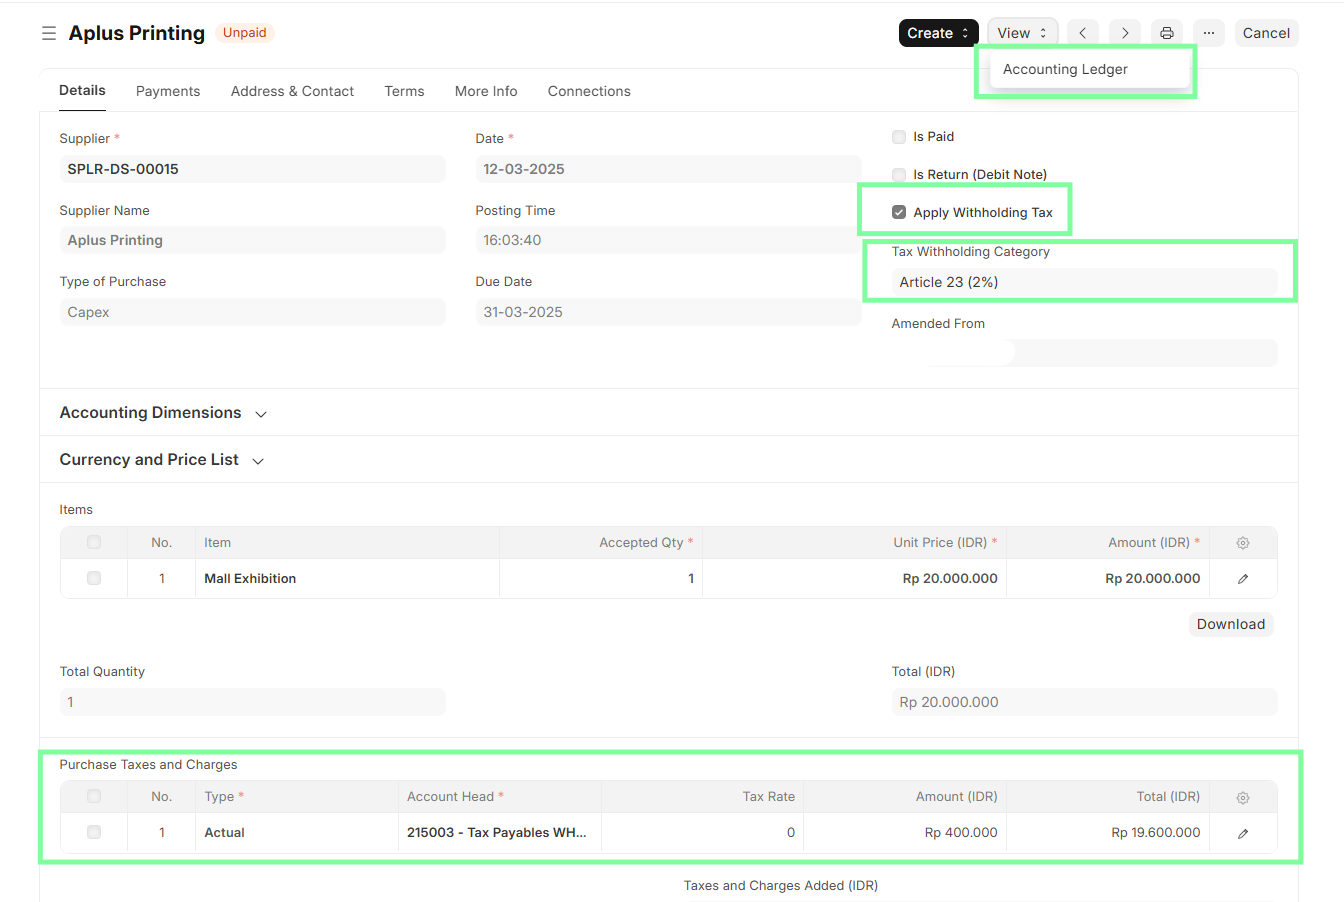Download the items list
Image resolution: width=1344 pixels, height=902 pixels.
pyautogui.click(x=1230, y=623)
